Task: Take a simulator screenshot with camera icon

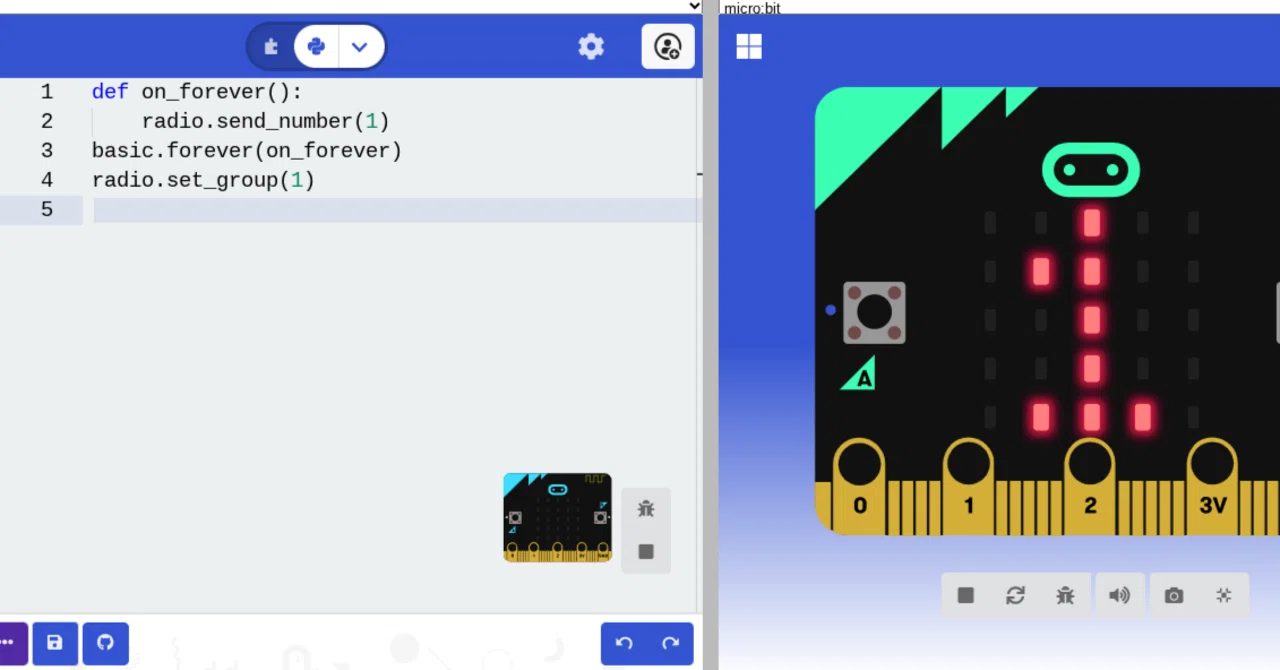Action: point(1174,595)
